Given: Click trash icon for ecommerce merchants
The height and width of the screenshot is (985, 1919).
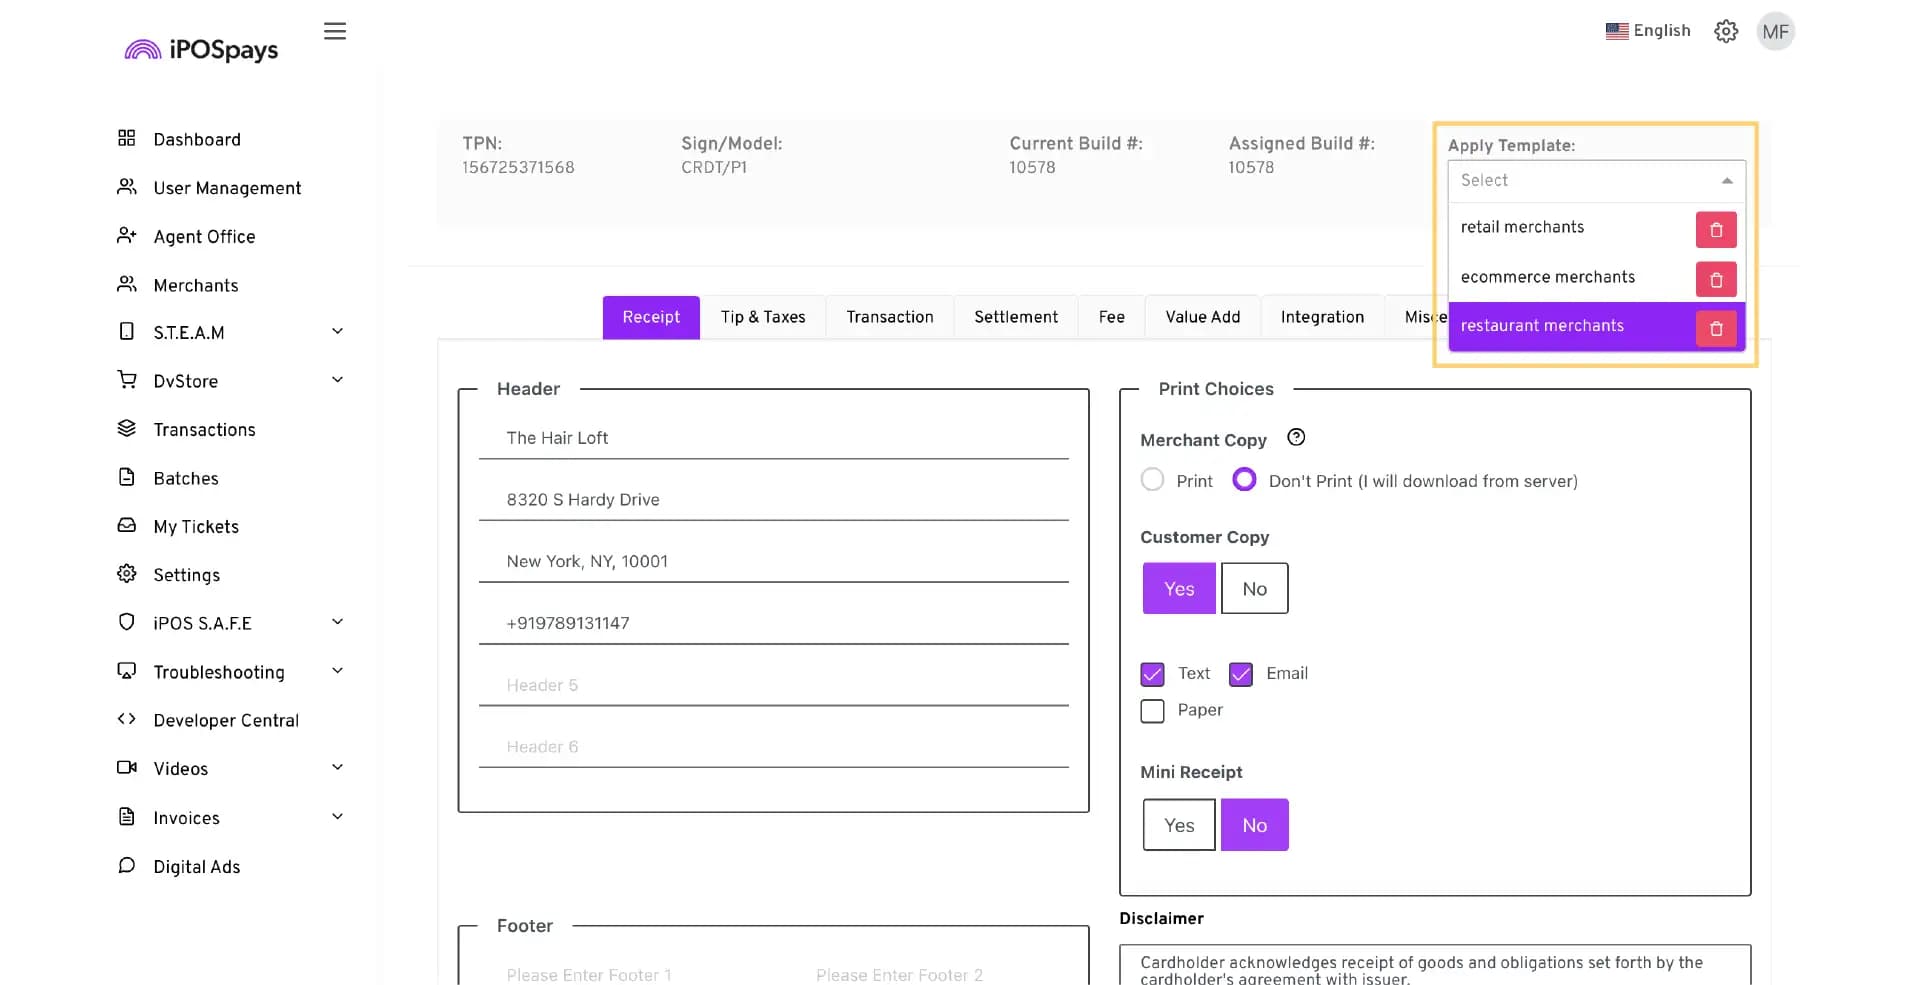Looking at the screenshot, I should point(1715,280).
